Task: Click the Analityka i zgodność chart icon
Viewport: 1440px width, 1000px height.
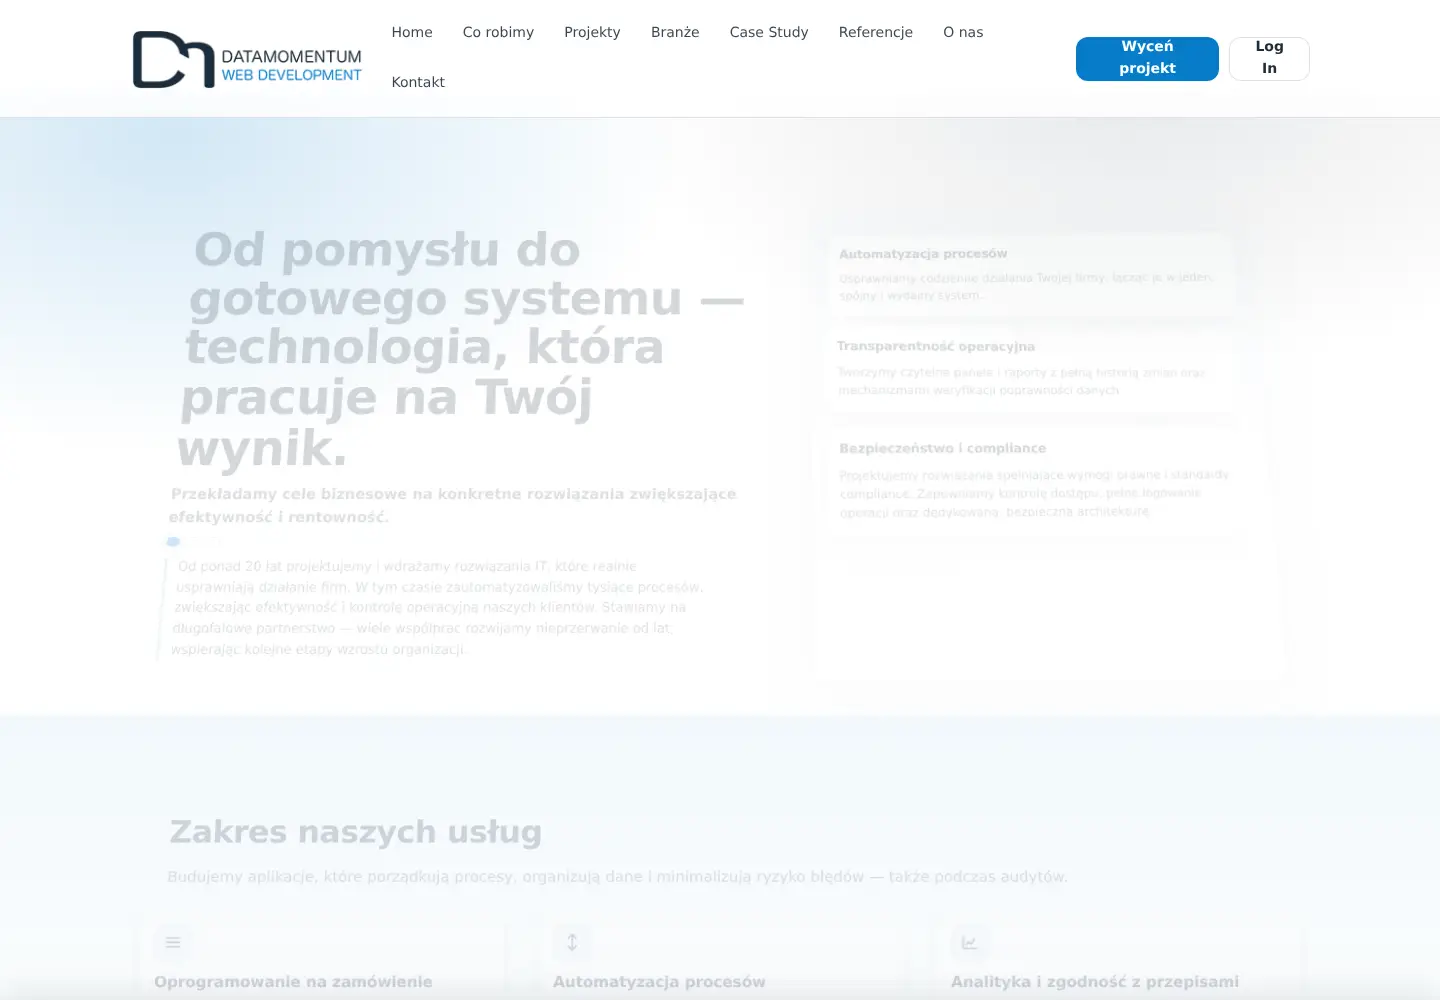Action: coord(969,942)
